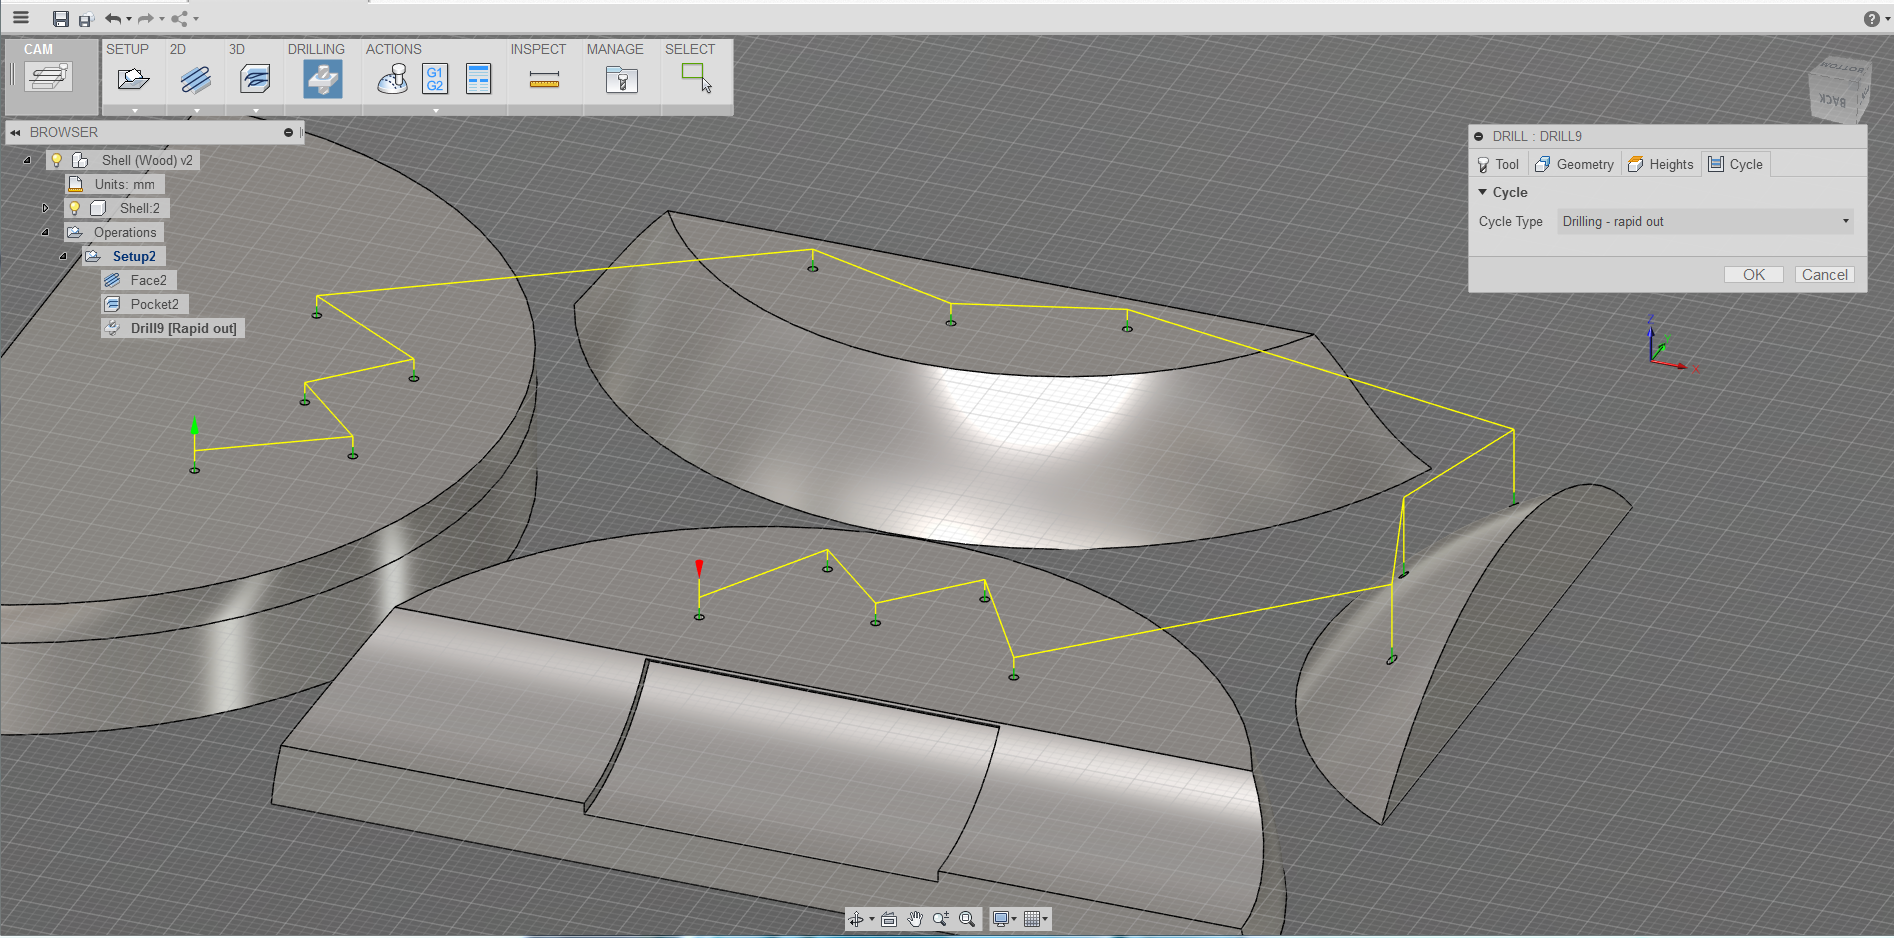Expand the Shell:2 tree node
The width and height of the screenshot is (1894, 938).
[45, 208]
